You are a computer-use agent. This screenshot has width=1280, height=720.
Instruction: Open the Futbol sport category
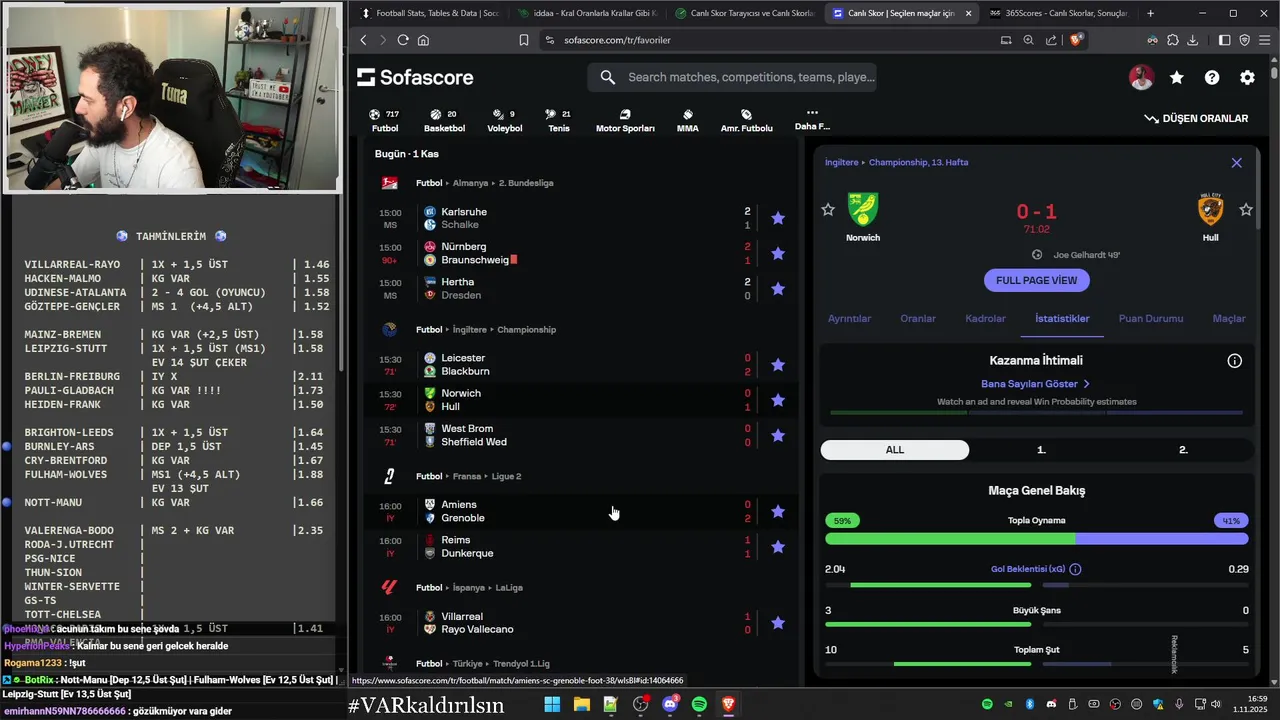tap(385, 121)
